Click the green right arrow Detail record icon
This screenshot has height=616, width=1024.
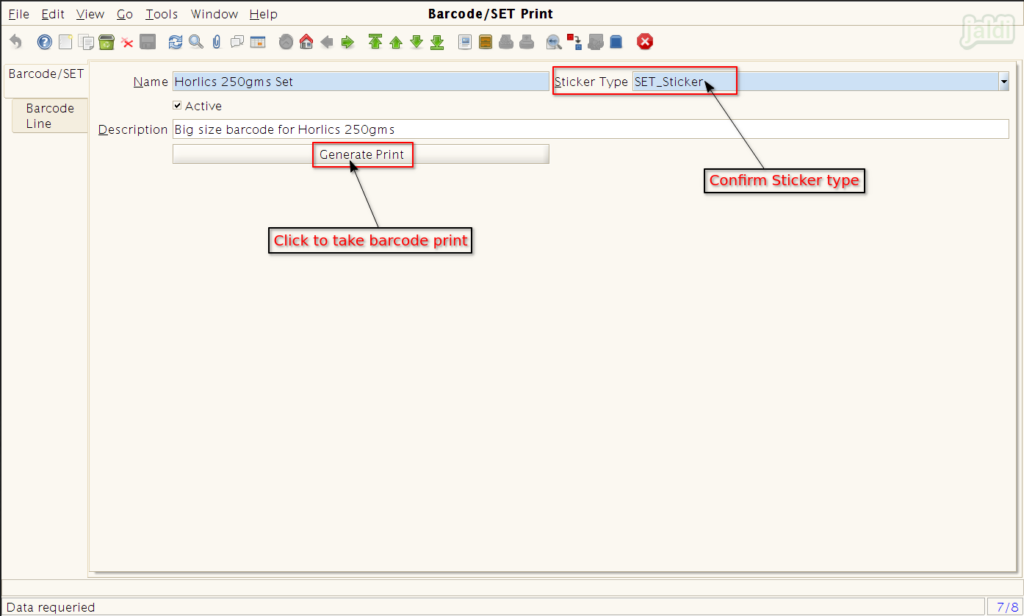(x=347, y=42)
